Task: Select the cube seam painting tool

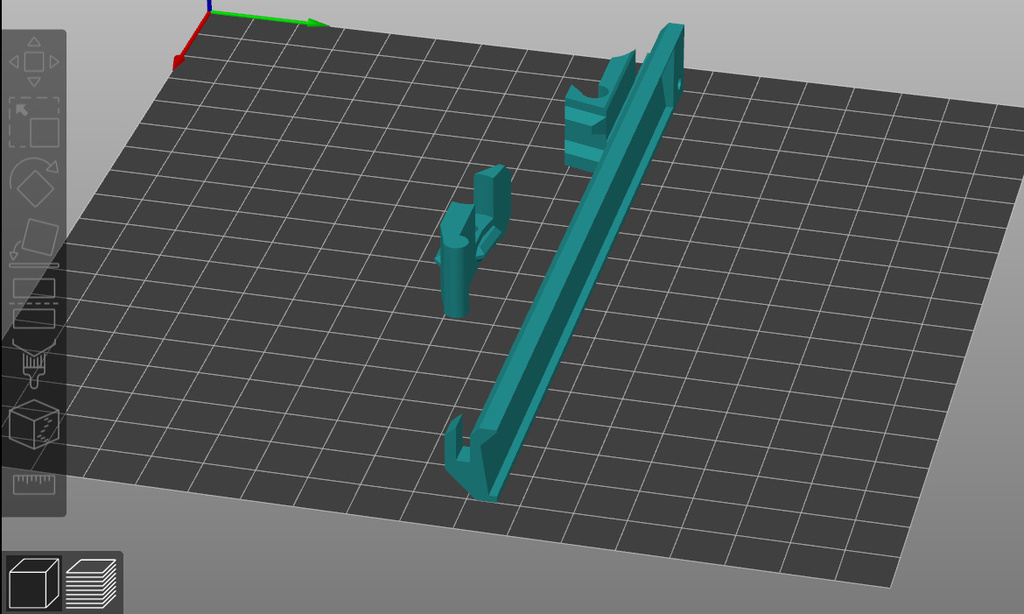Action: [x=34, y=424]
